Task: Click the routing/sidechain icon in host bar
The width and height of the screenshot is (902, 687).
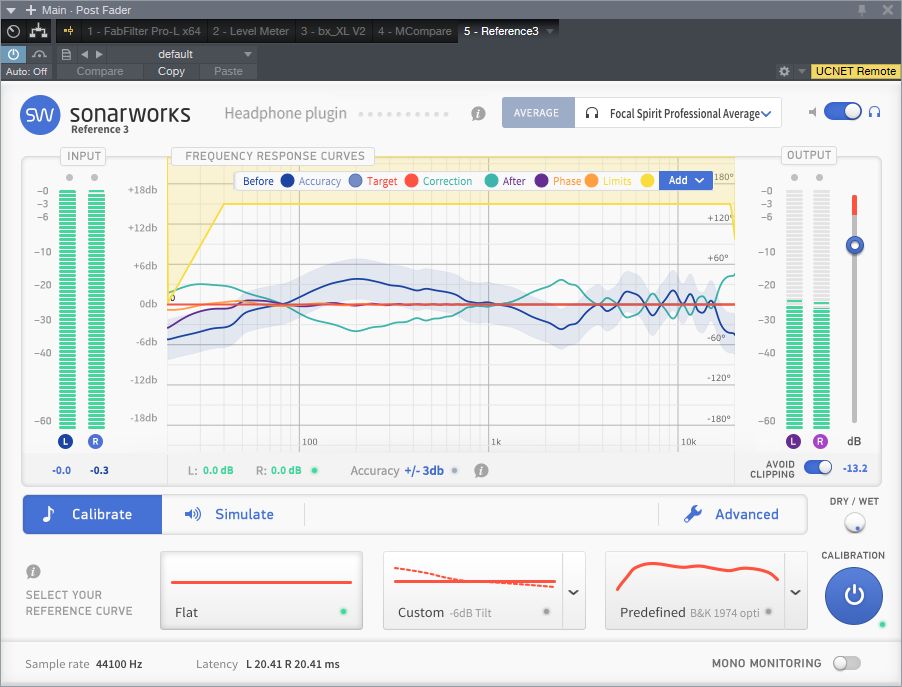Action: click(39, 31)
